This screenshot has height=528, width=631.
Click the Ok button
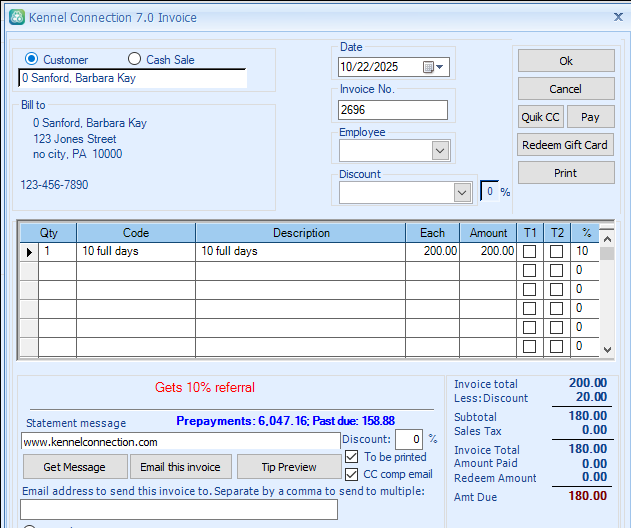[566, 61]
